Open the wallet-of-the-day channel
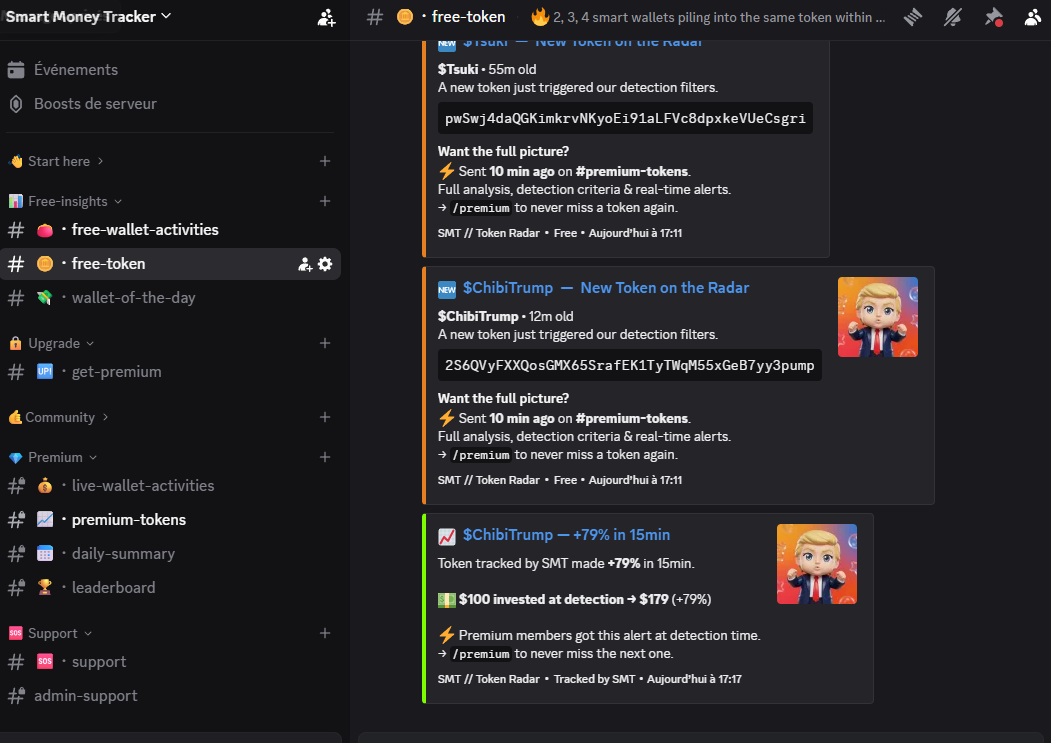 [170, 298]
